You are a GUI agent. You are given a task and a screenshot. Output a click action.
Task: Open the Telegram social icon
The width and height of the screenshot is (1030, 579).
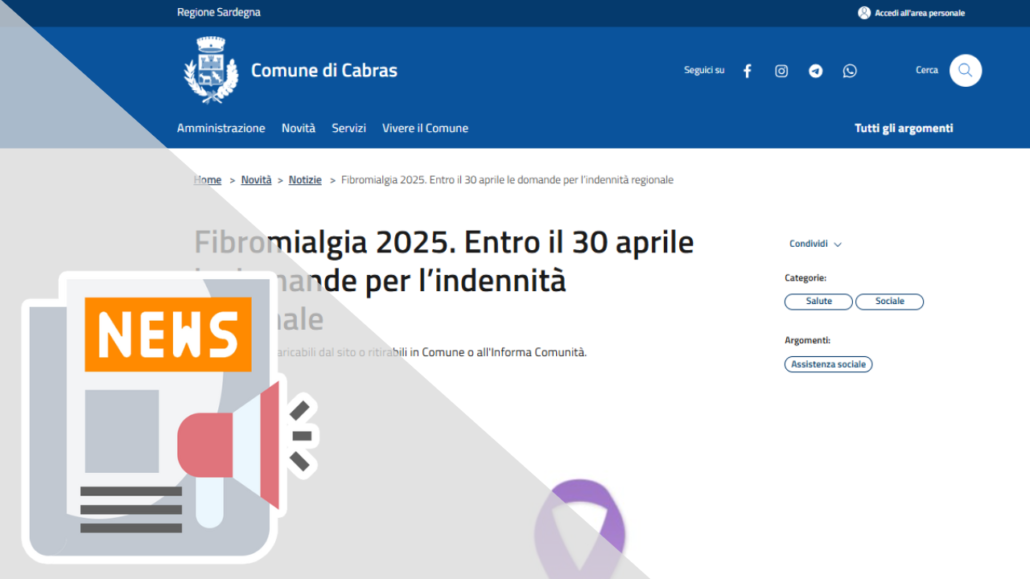click(x=815, y=71)
